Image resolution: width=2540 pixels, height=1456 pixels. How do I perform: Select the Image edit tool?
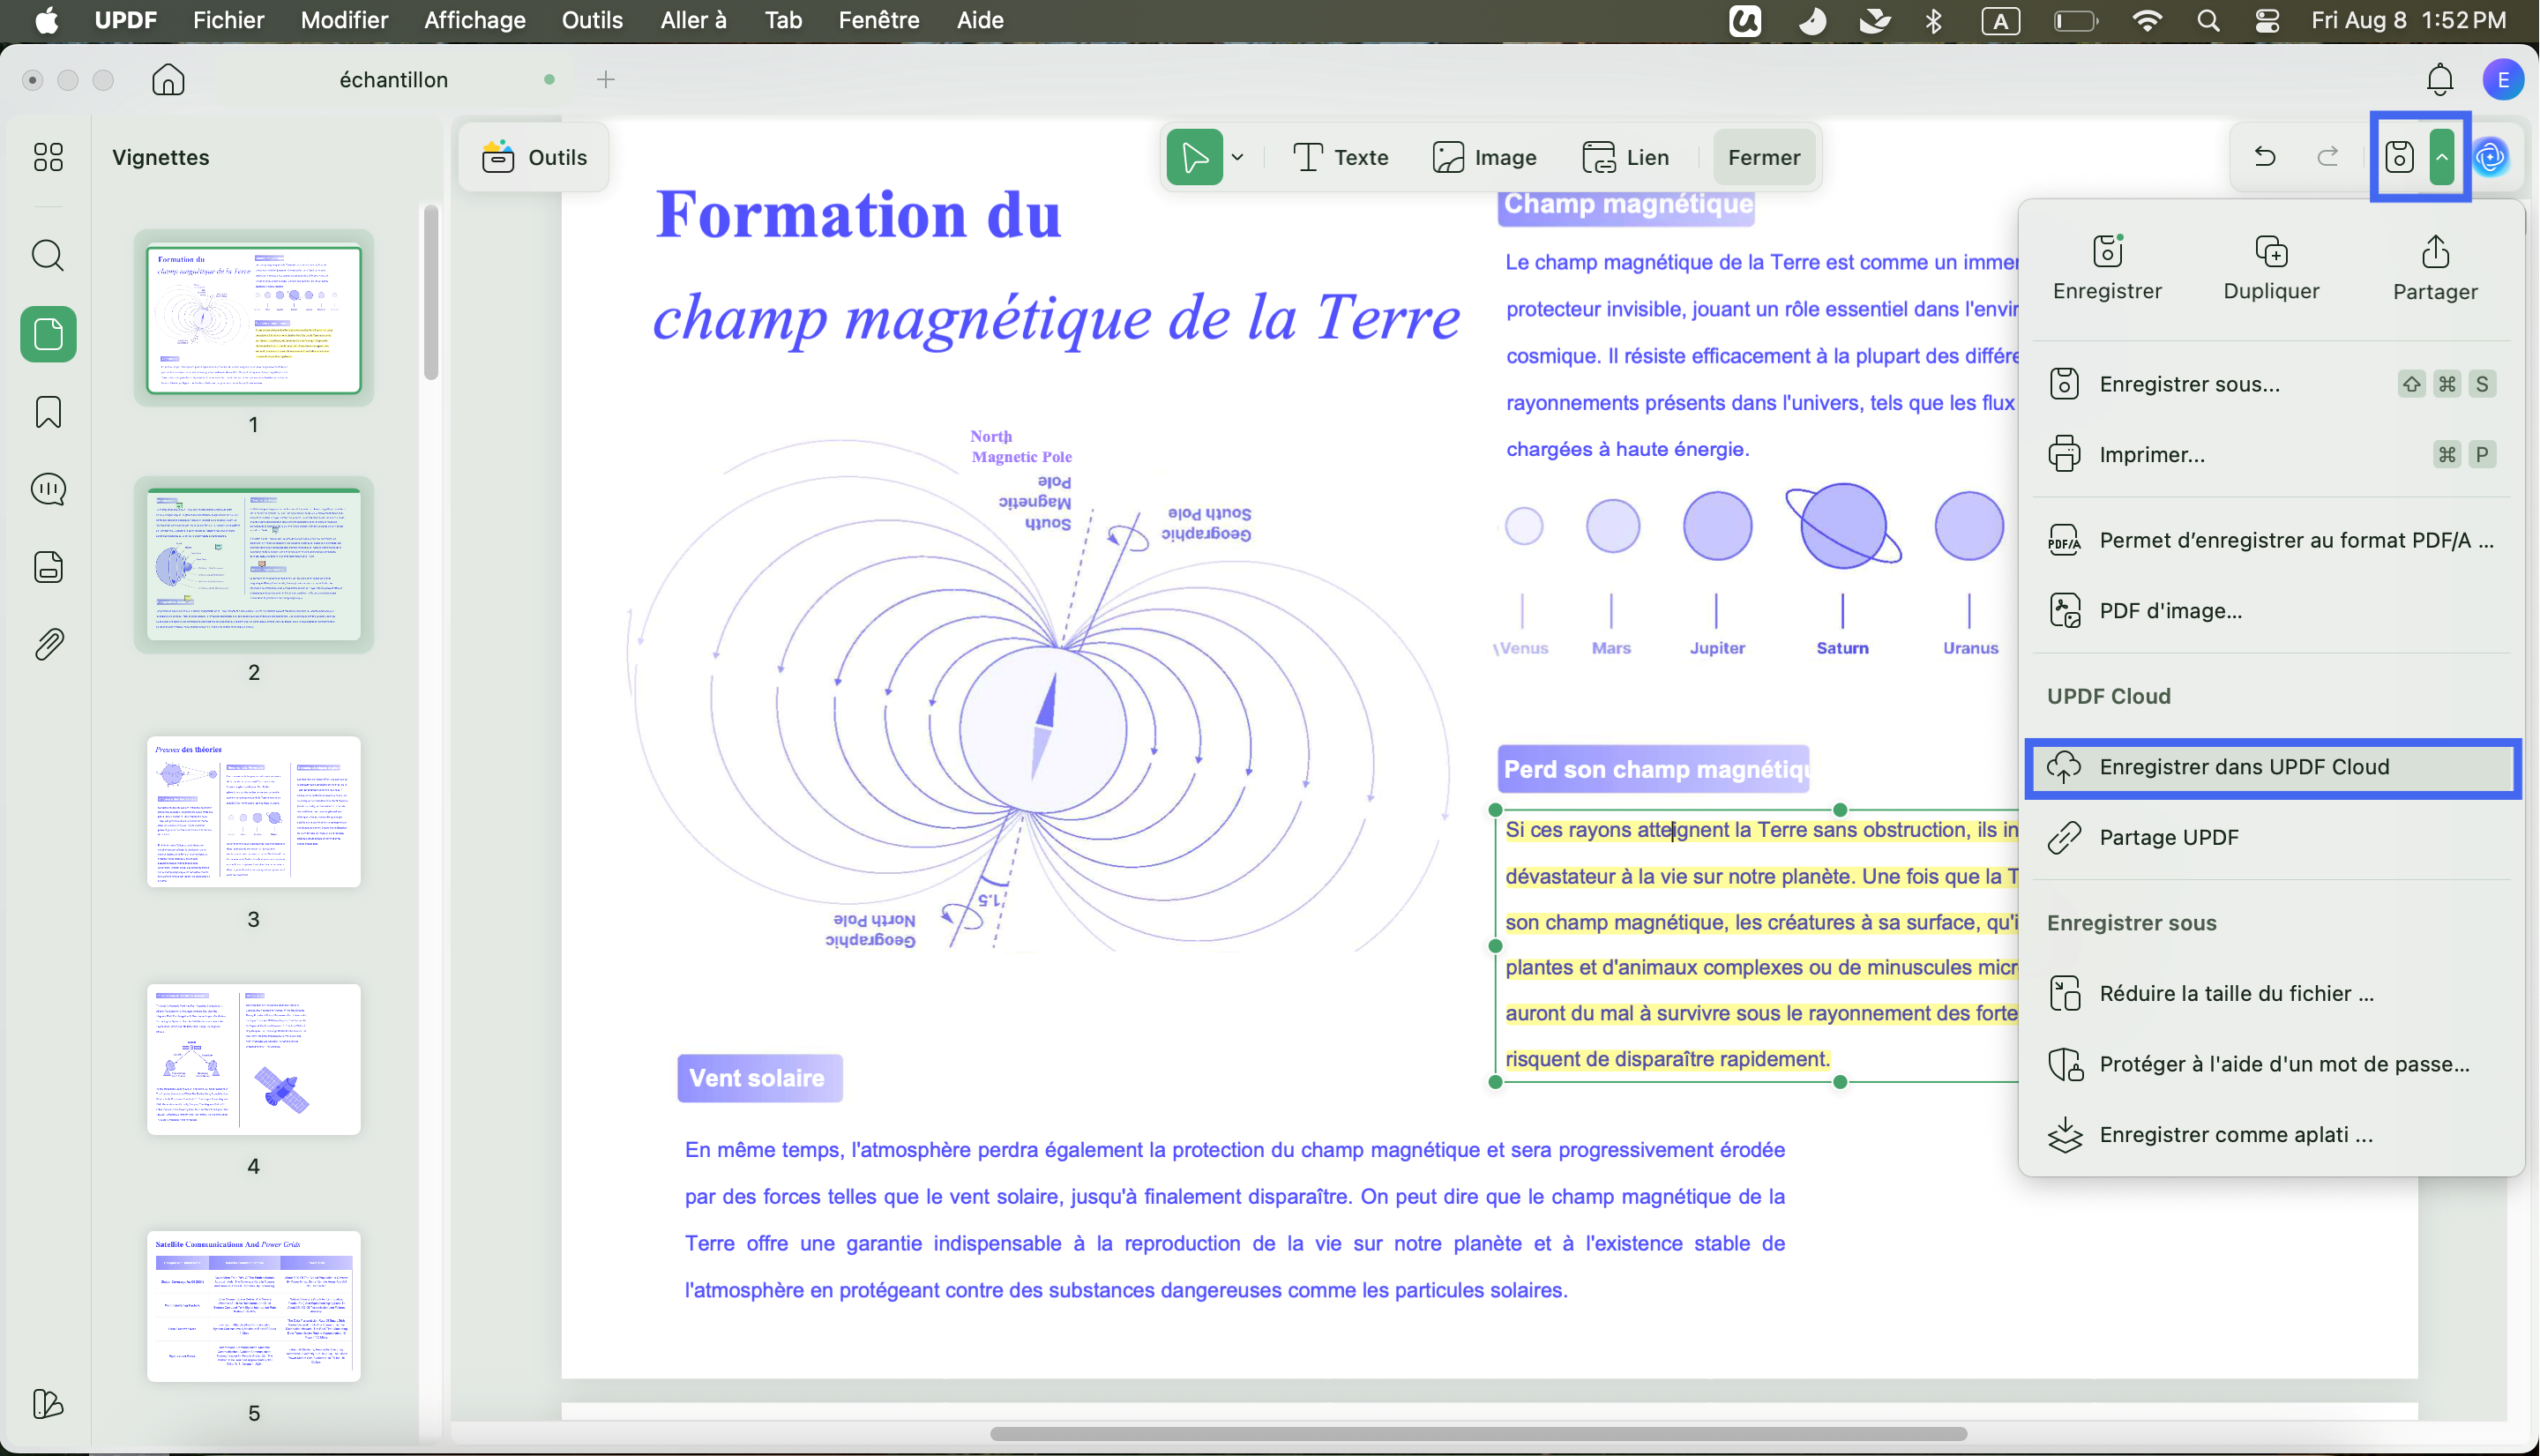[1484, 157]
